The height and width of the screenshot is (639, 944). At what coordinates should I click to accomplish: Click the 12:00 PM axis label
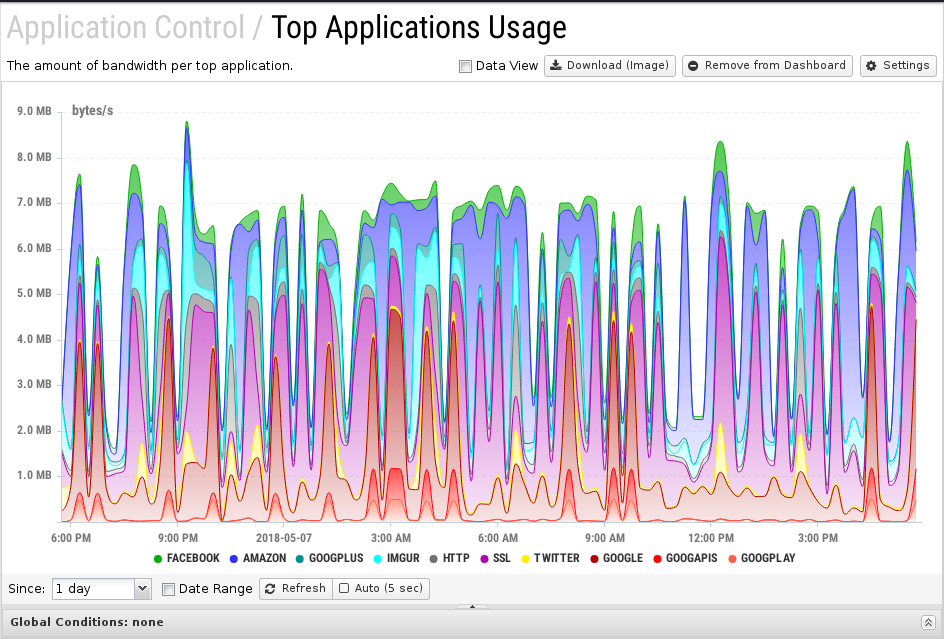[711, 538]
